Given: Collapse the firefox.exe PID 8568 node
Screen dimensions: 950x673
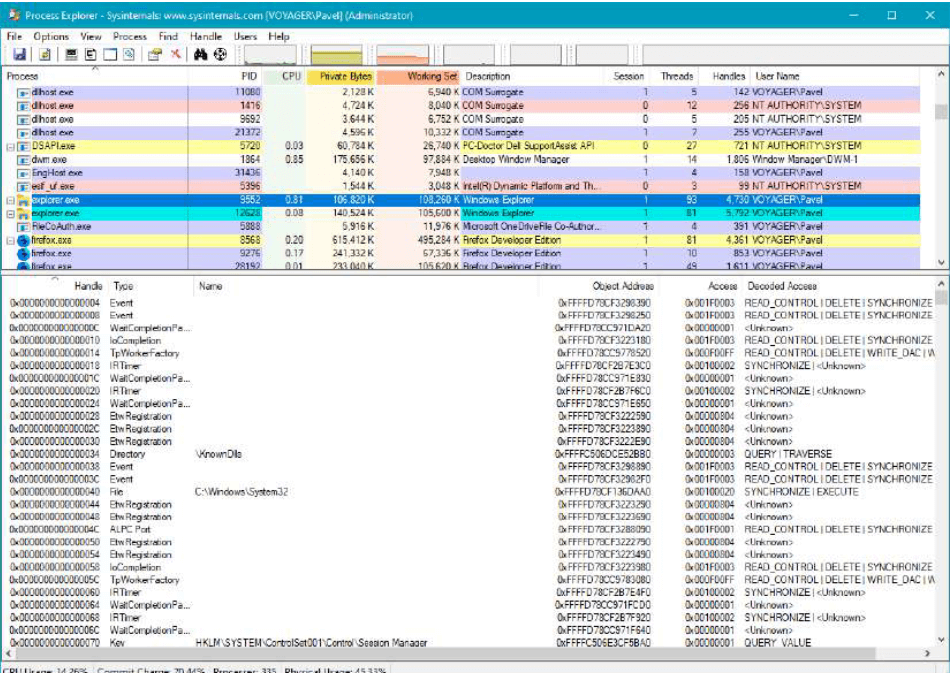Looking at the screenshot, I should click(x=10, y=240).
